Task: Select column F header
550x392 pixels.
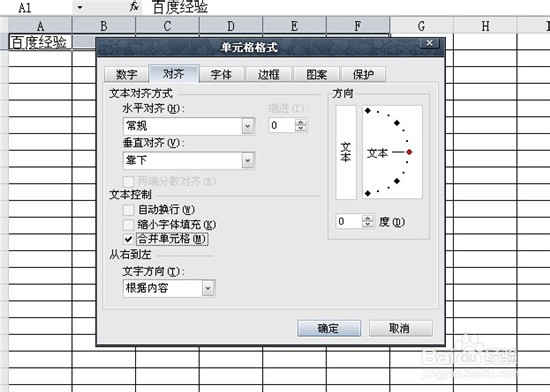Action: pyautogui.click(x=358, y=26)
